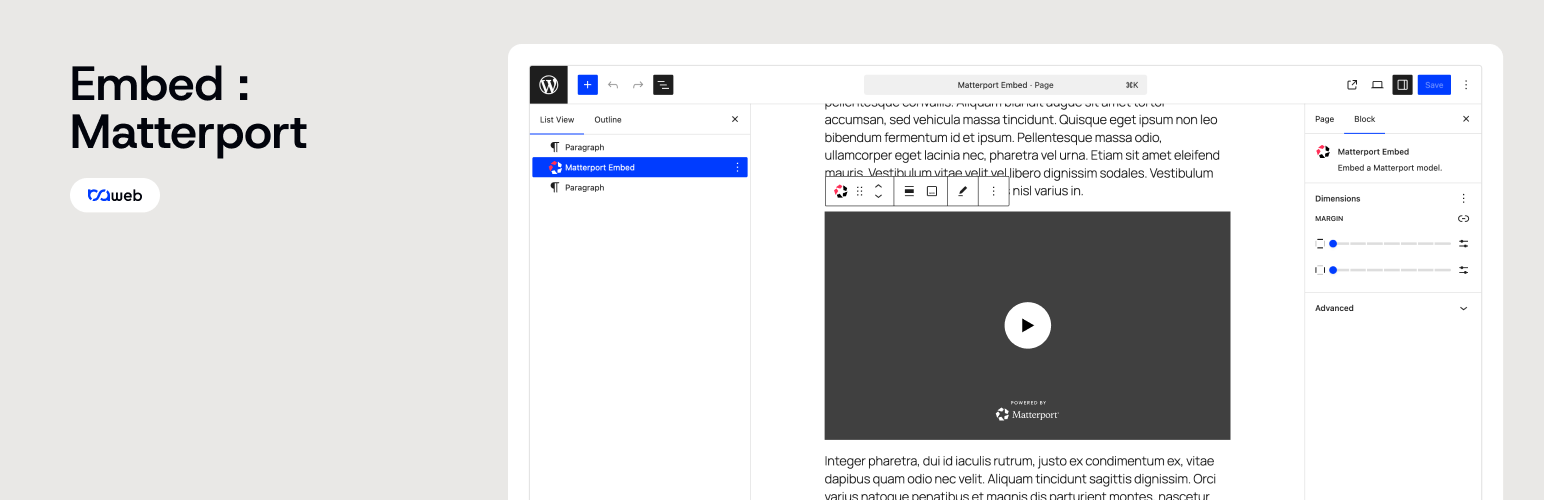This screenshot has height=500, width=1544.
Task: Click the block drag handle in toolbar
Action: 859,191
